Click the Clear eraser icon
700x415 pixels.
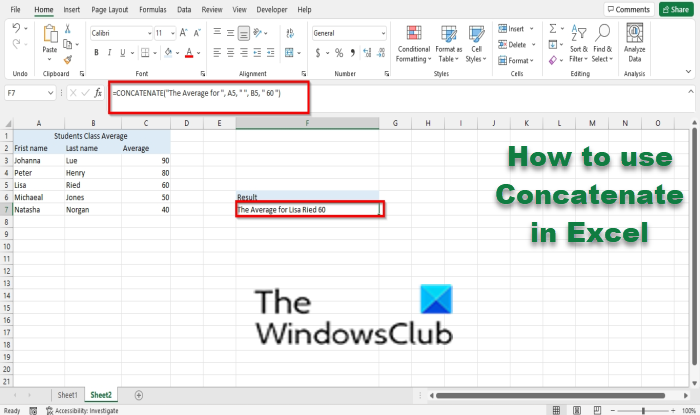click(x=553, y=60)
